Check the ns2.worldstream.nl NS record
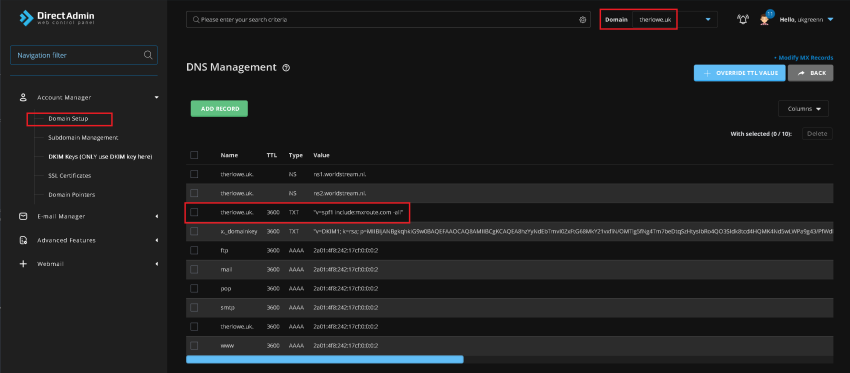The width and height of the screenshot is (850, 373). coord(194,193)
